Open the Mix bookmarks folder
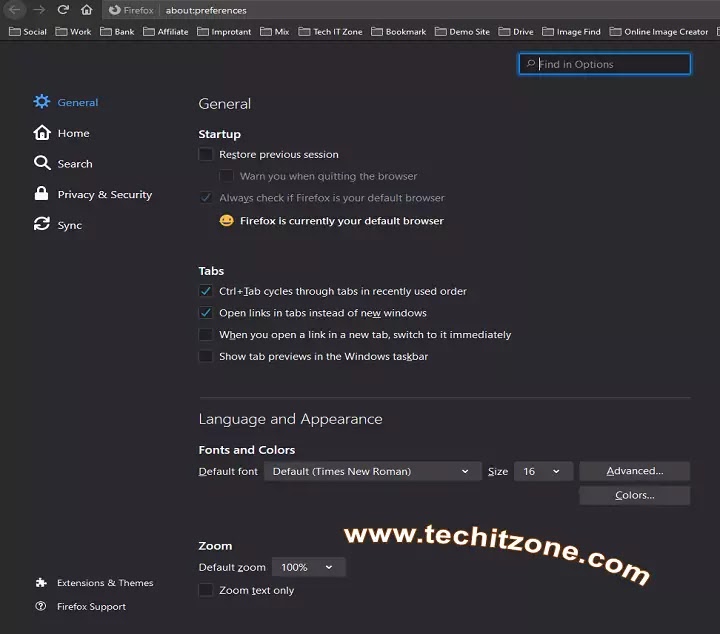This screenshot has height=634, width=720. coord(274,32)
